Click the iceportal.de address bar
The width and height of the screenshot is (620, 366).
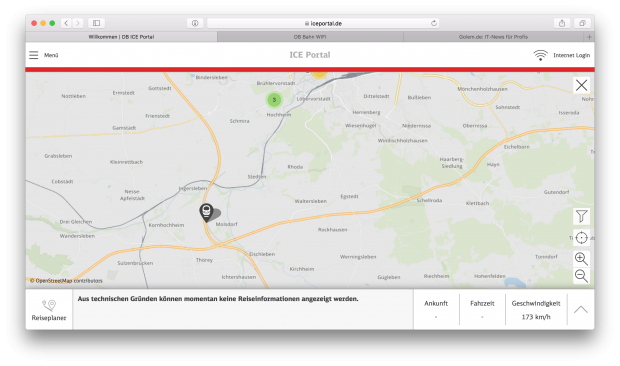tap(323, 23)
